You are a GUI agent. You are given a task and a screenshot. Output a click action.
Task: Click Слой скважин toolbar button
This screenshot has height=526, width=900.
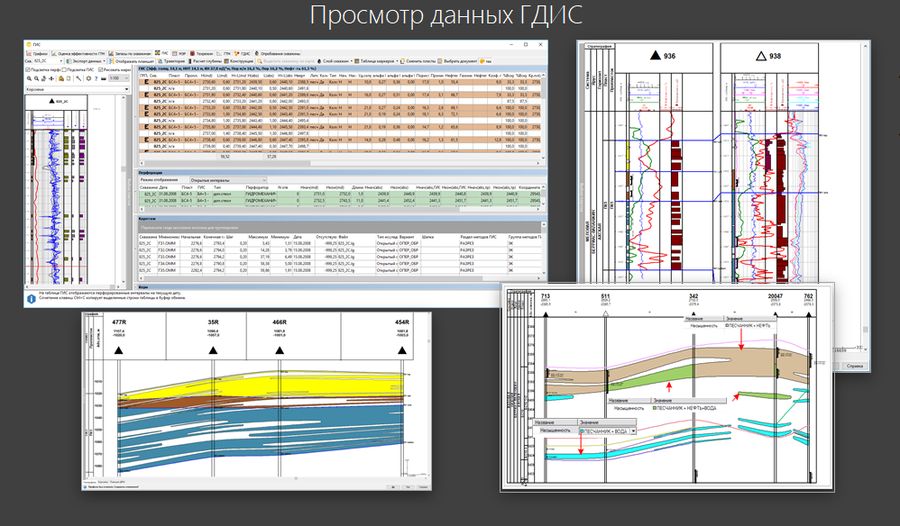click(x=332, y=61)
